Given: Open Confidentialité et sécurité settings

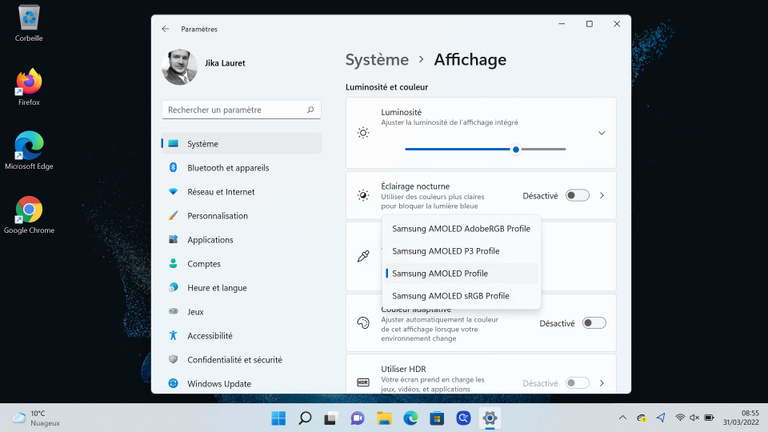Looking at the screenshot, I should pos(241,360).
